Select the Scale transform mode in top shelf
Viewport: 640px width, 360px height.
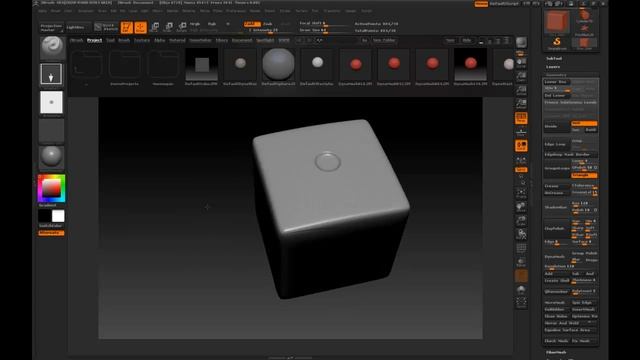pos(168,27)
